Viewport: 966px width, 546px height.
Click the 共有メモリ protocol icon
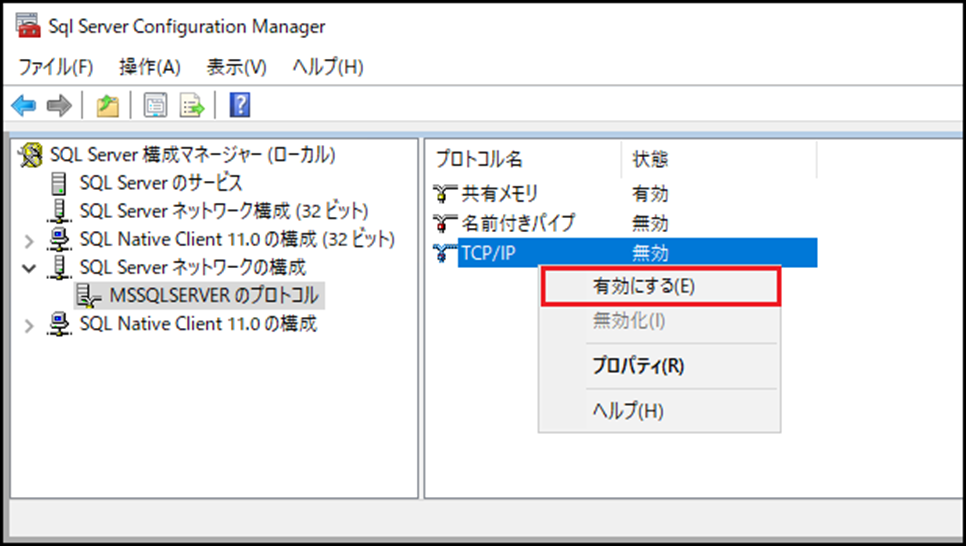[444, 194]
